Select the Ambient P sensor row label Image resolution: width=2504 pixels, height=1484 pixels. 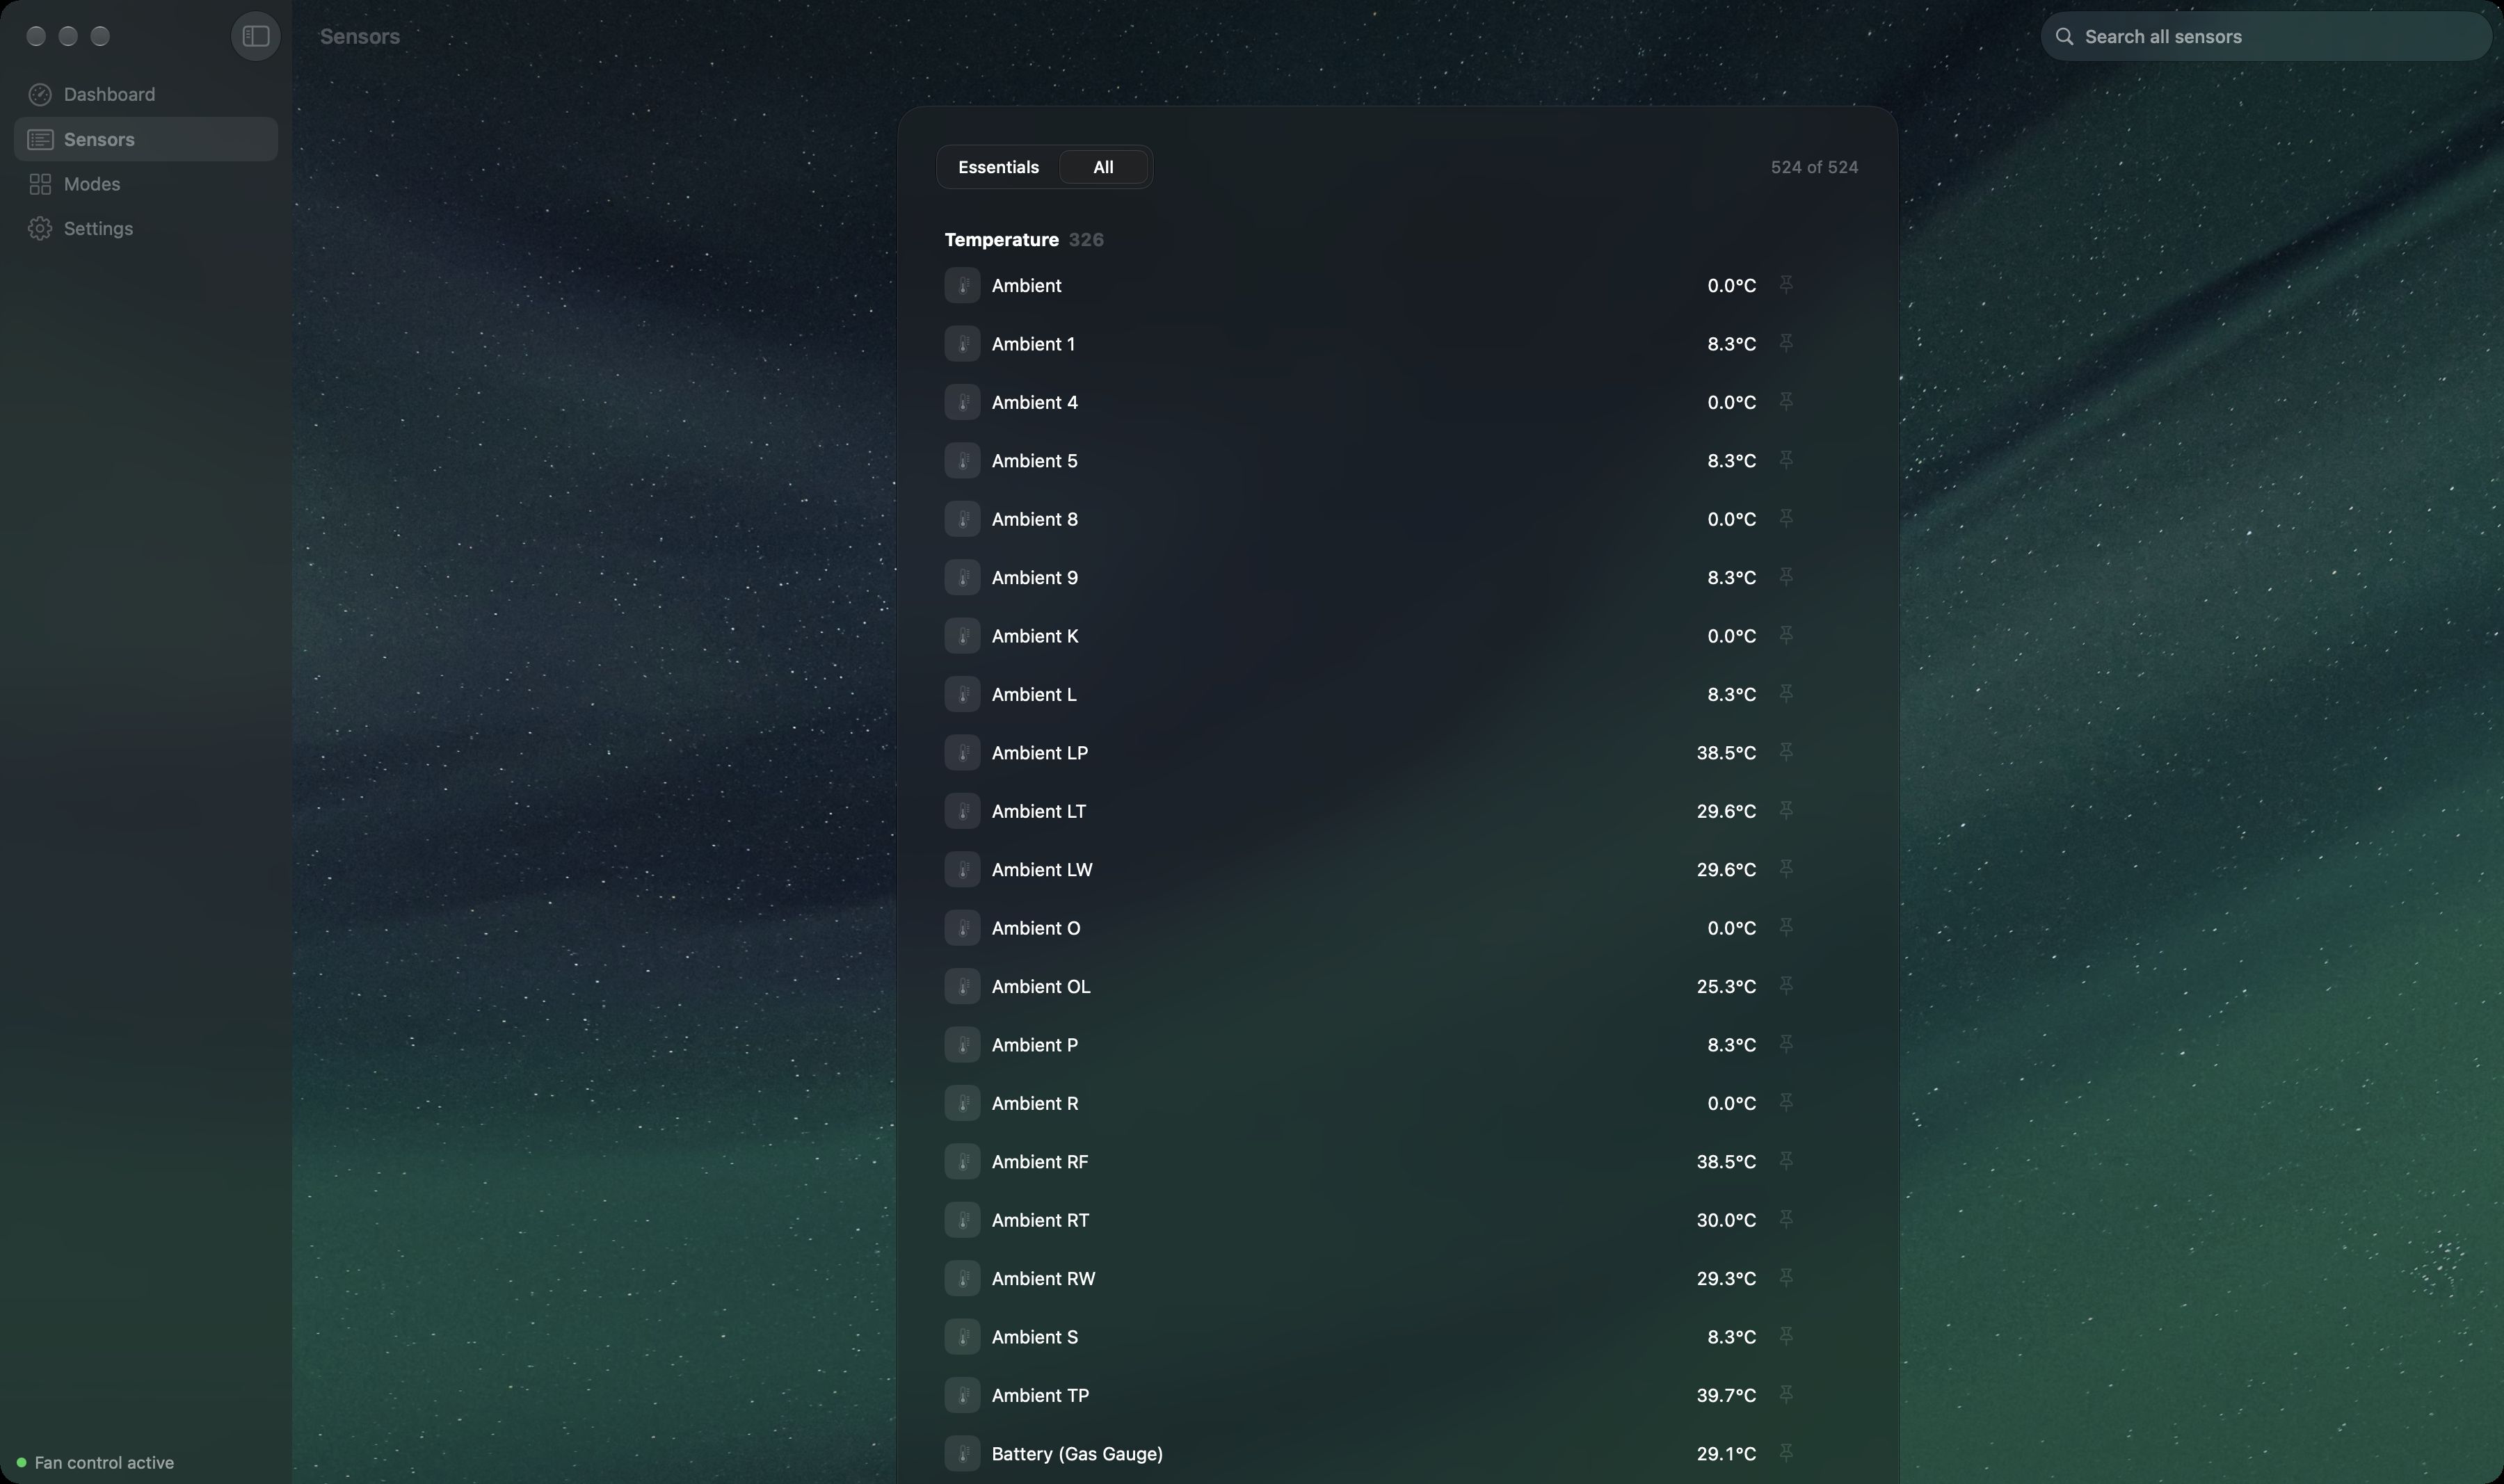point(1034,1045)
